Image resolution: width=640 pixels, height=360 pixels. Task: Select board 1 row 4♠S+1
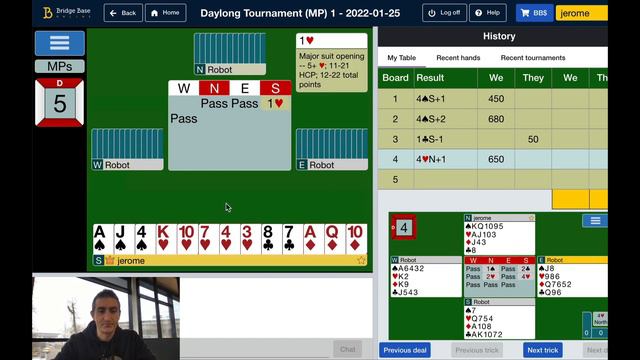(x=493, y=99)
